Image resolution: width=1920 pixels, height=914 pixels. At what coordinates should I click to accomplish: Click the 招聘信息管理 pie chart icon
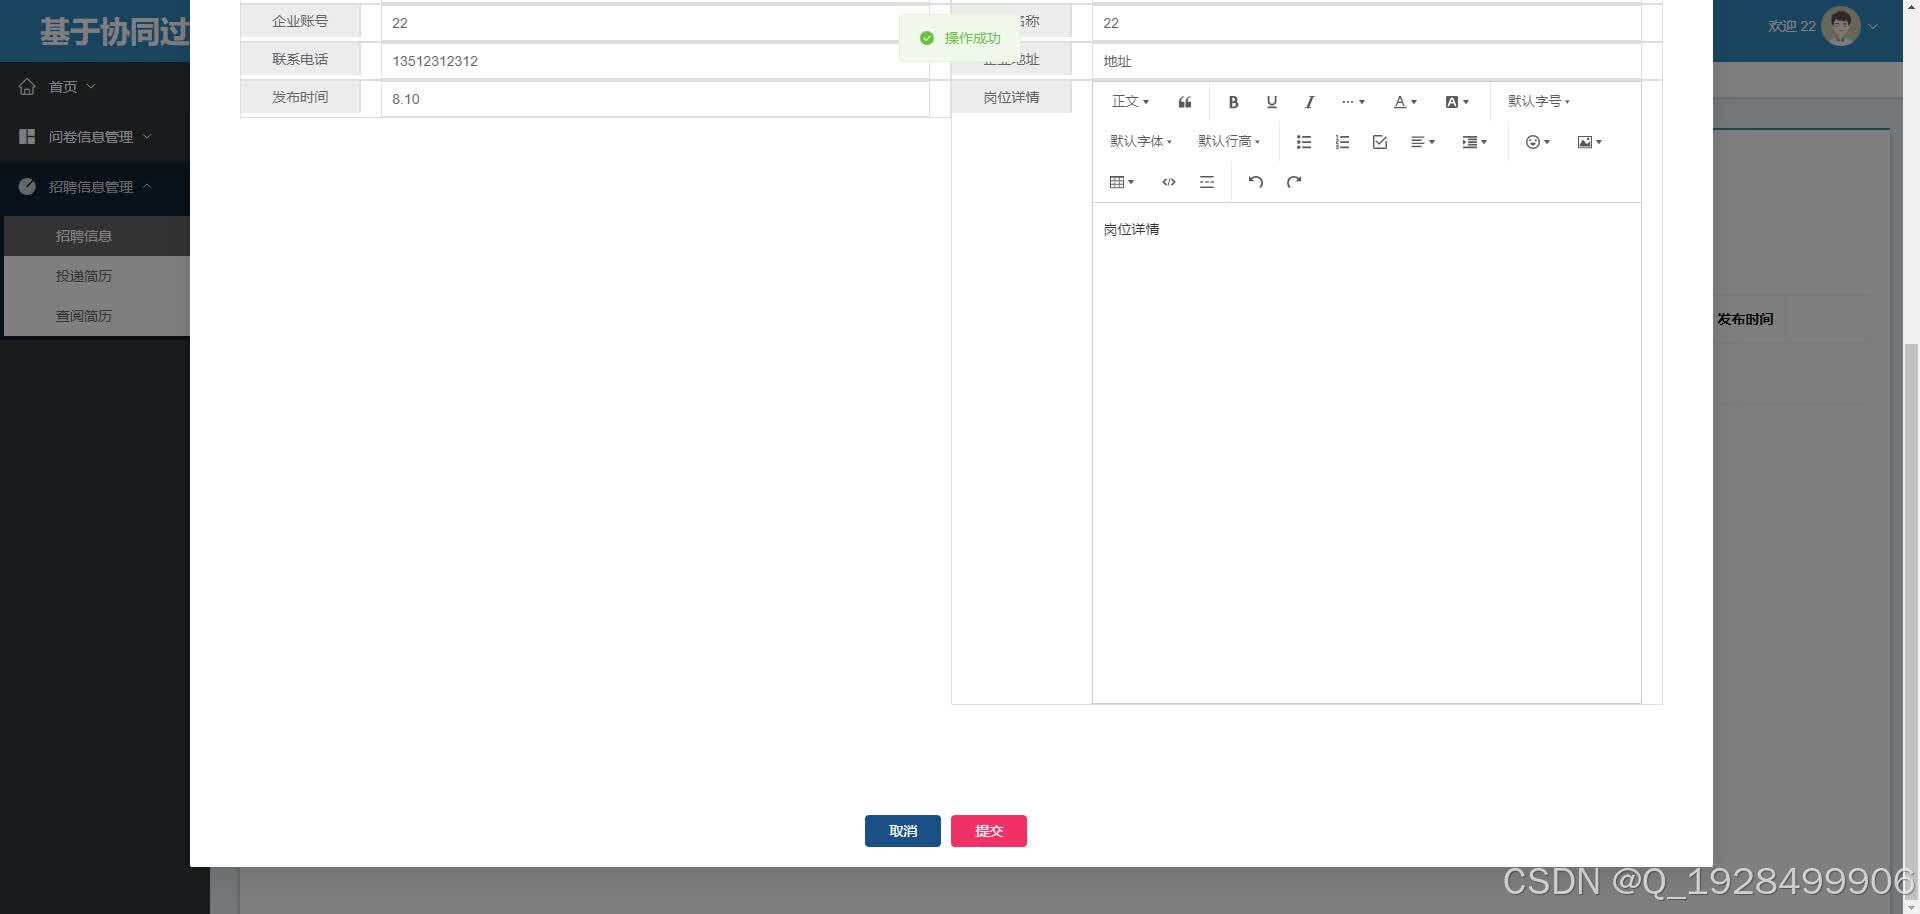point(27,187)
